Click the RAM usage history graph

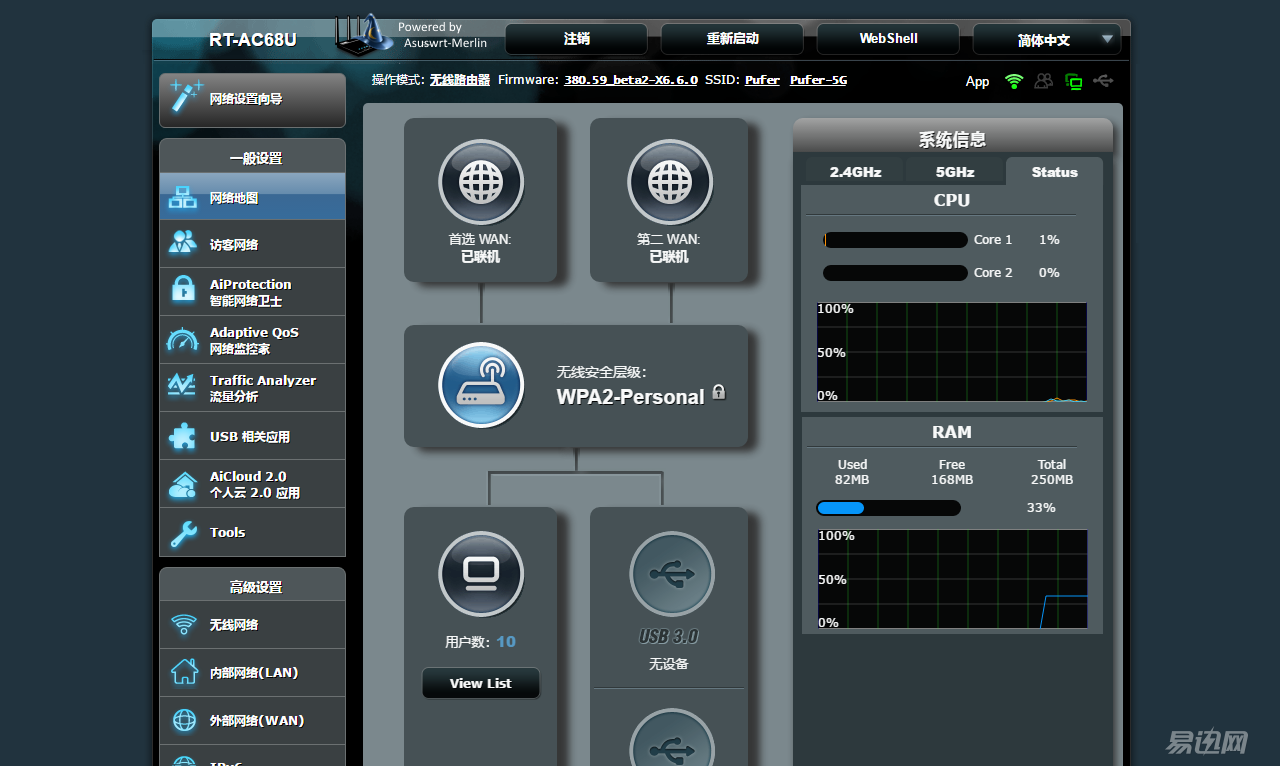coord(951,579)
